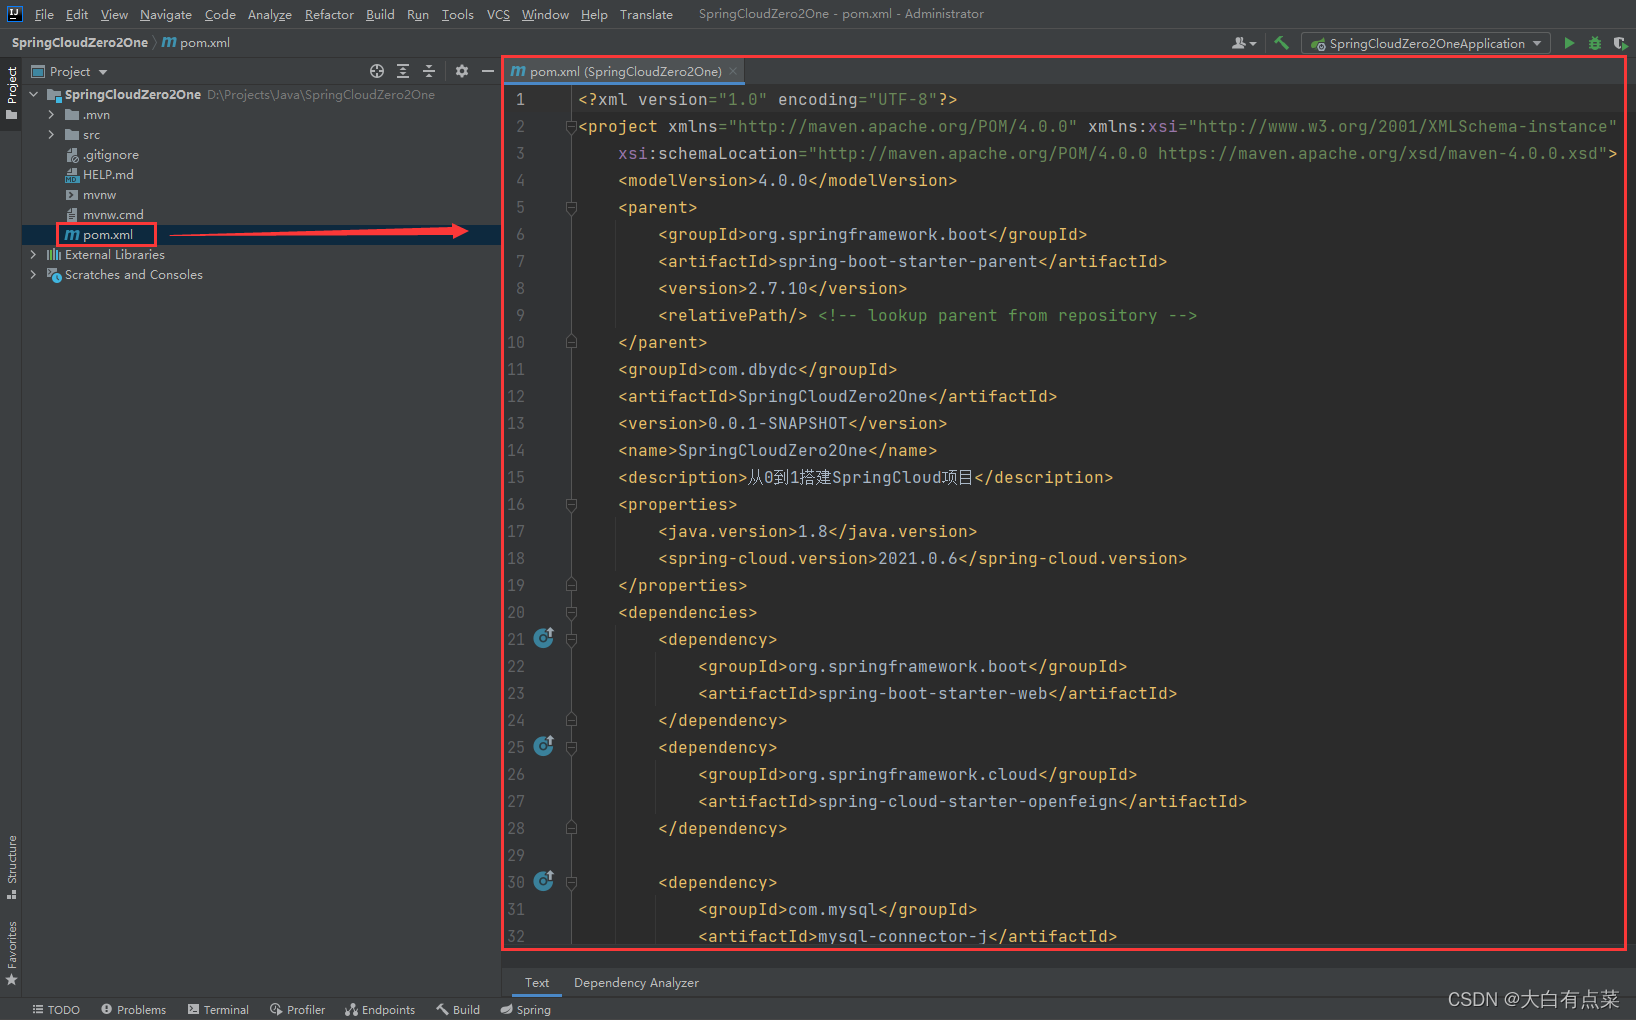
Task: Select pom.xml in project tree
Action: pyautogui.click(x=107, y=234)
